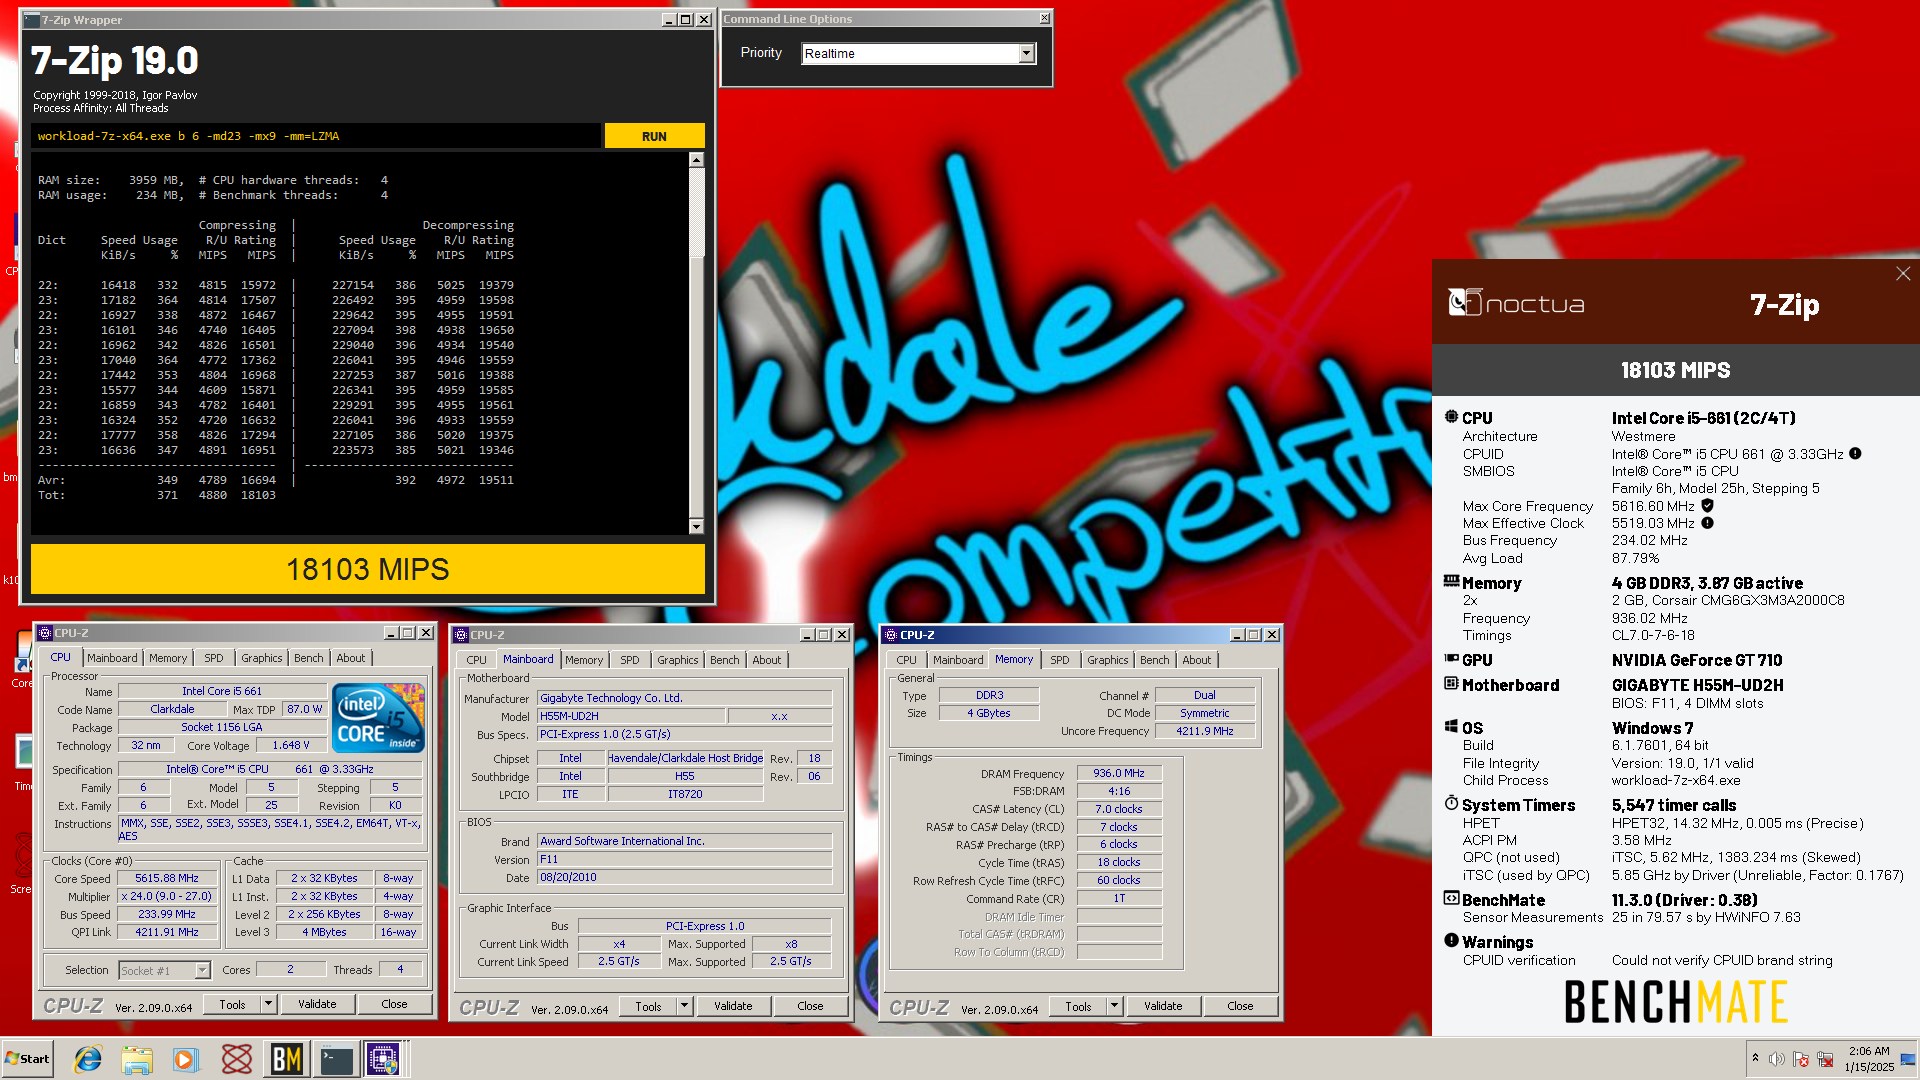
Task: Click the Max Effective Clock warning icon
Action: point(1708,523)
